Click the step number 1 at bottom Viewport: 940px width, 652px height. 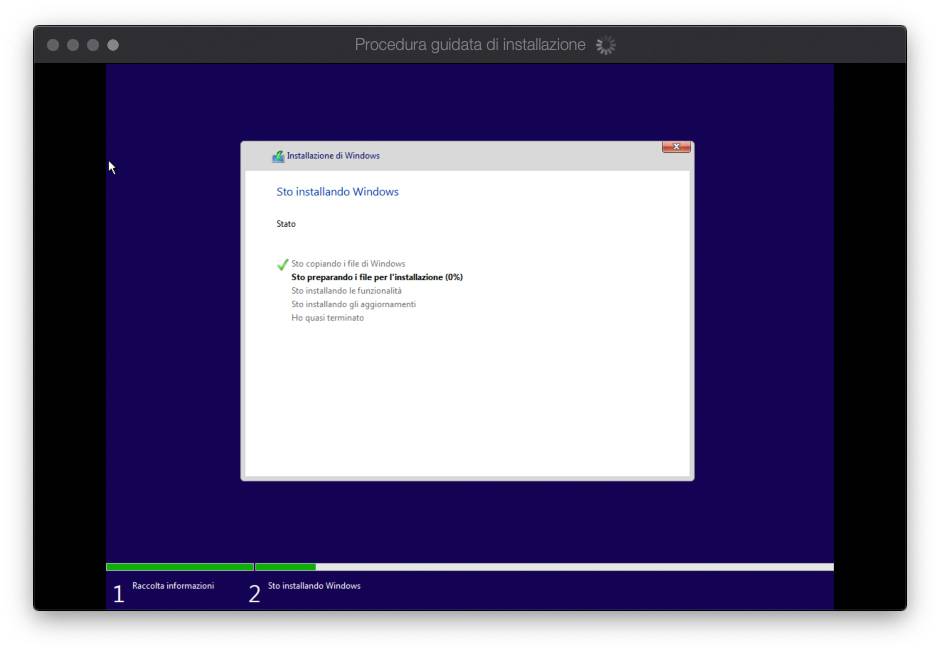click(119, 594)
